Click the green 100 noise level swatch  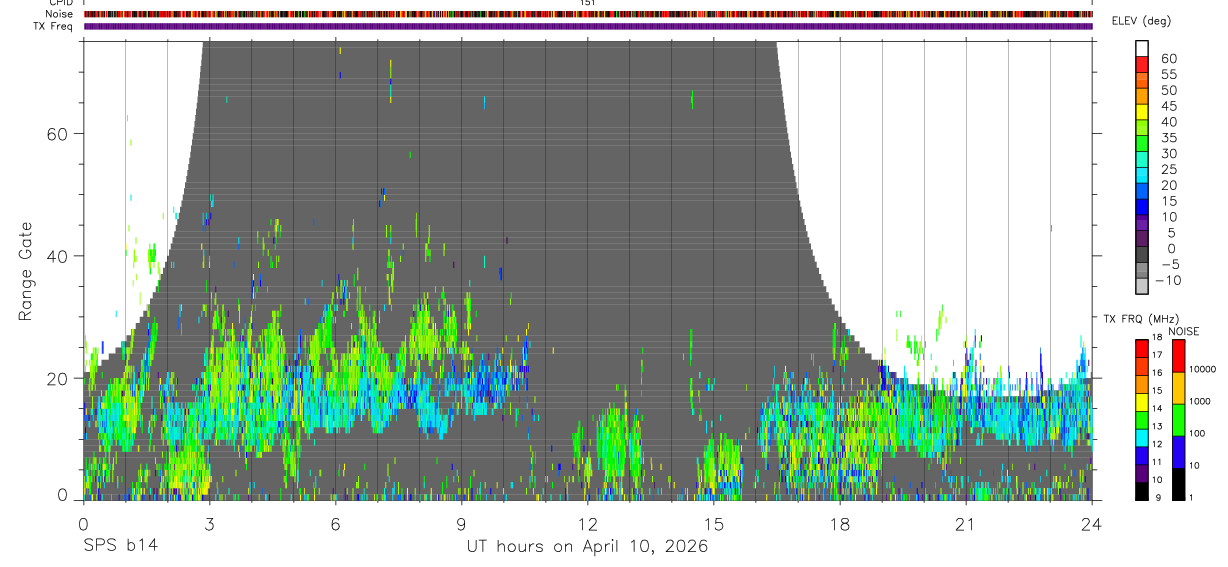point(1179,420)
